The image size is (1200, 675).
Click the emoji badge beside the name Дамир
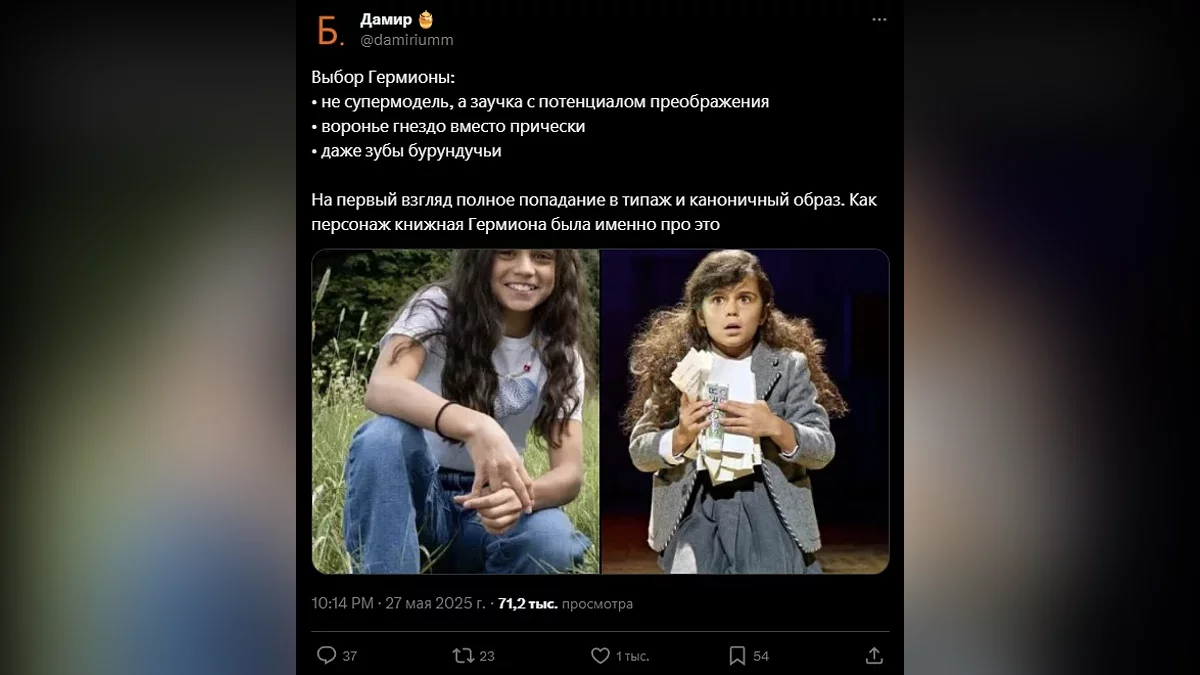coord(426,20)
